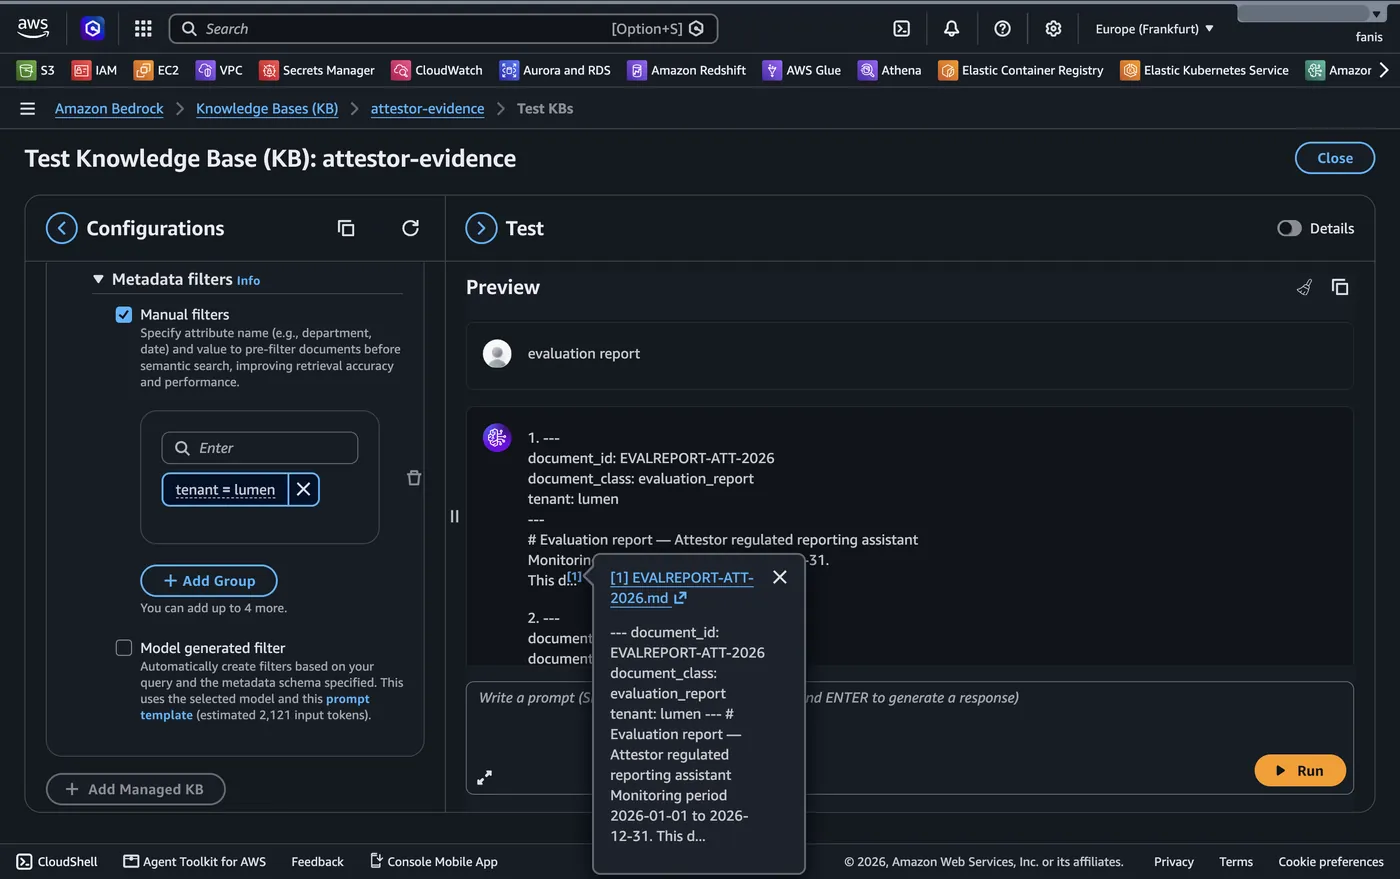Open the [1] EVALREPORT-ATT-2026.md link

pos(682,588)
